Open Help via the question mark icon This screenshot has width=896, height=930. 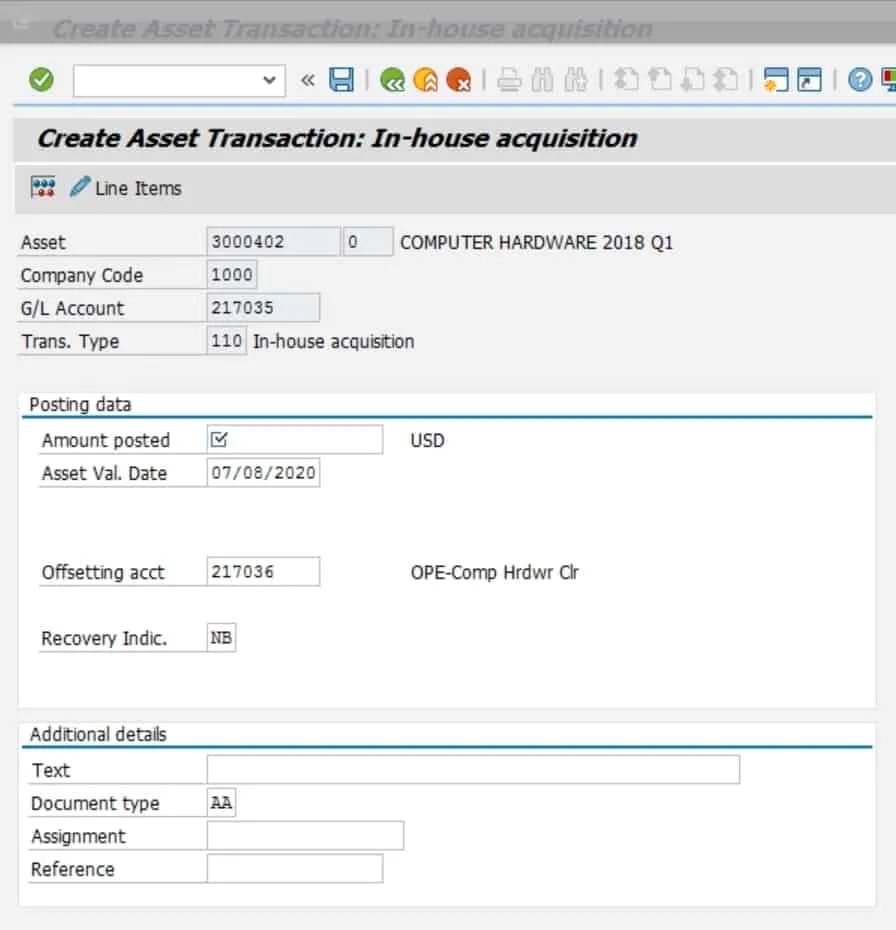pyautogui.click(x=859, y=80)
